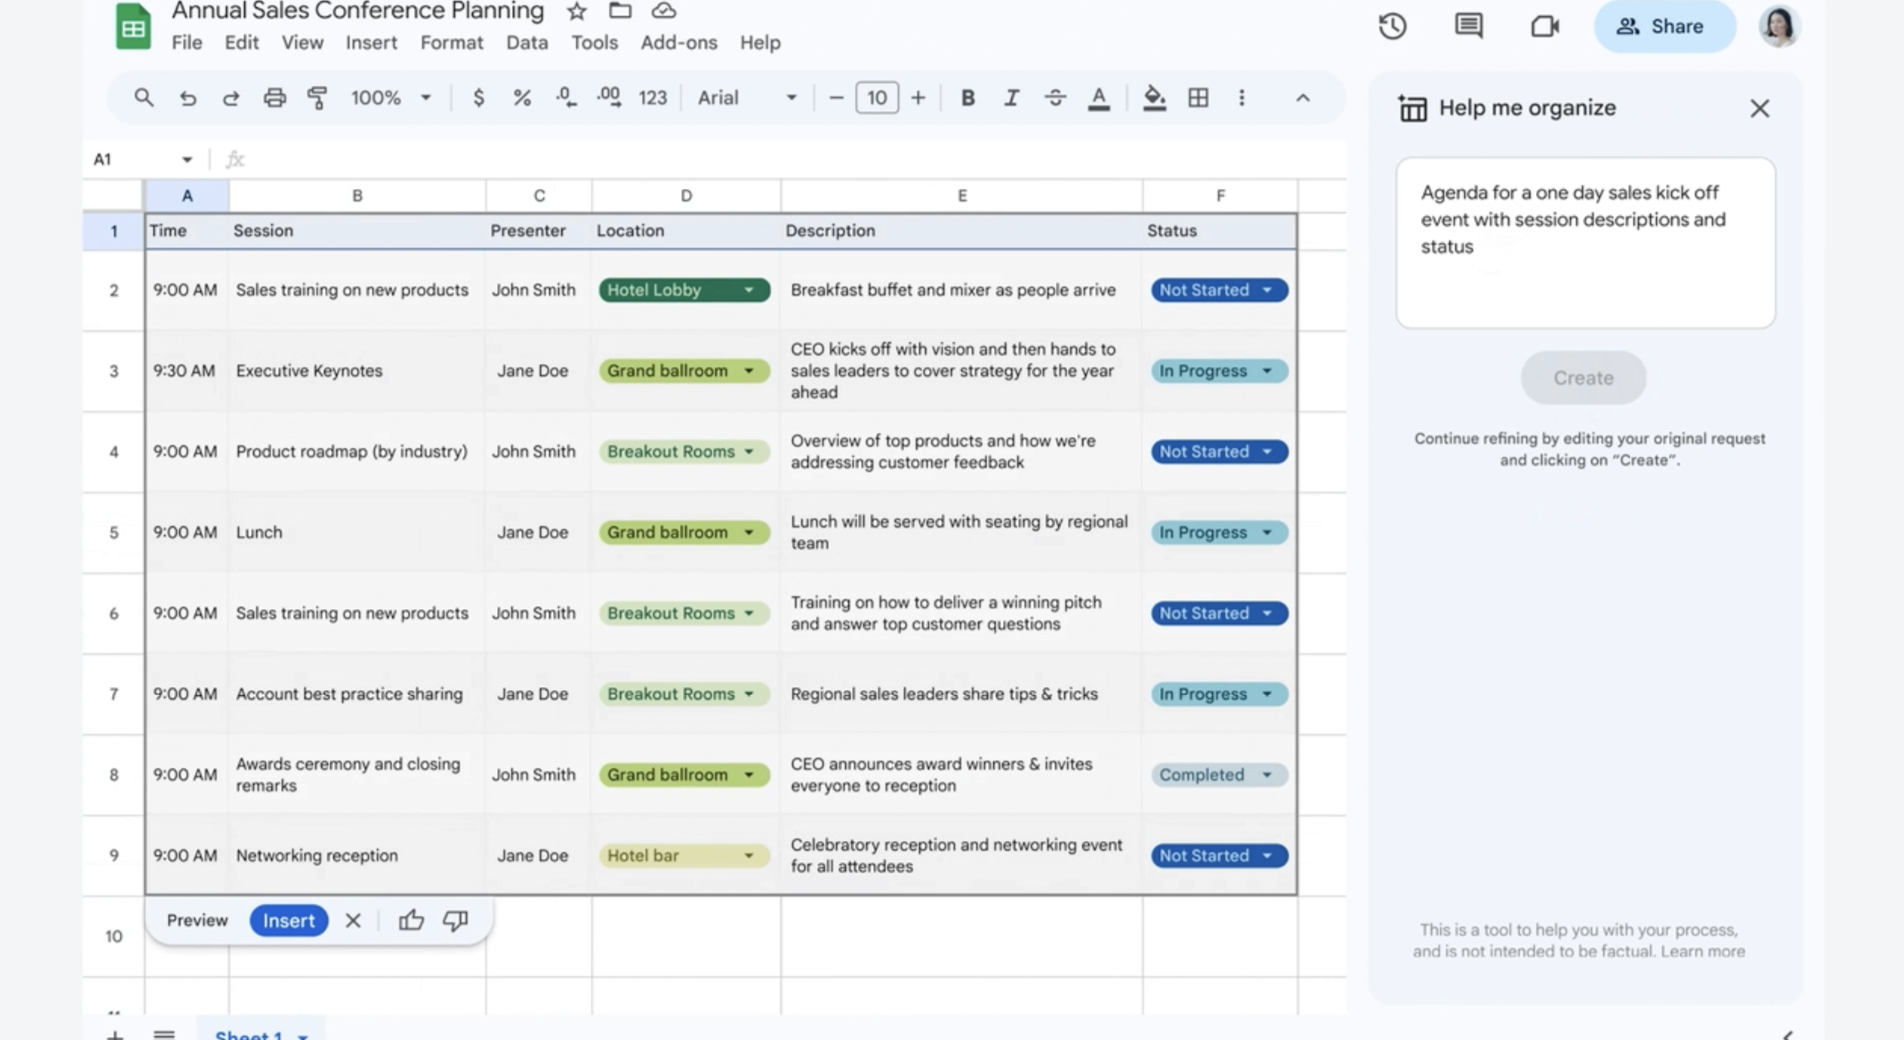Open the Insert menu
Screen dimensions: 1904x1040
(371, 42)
